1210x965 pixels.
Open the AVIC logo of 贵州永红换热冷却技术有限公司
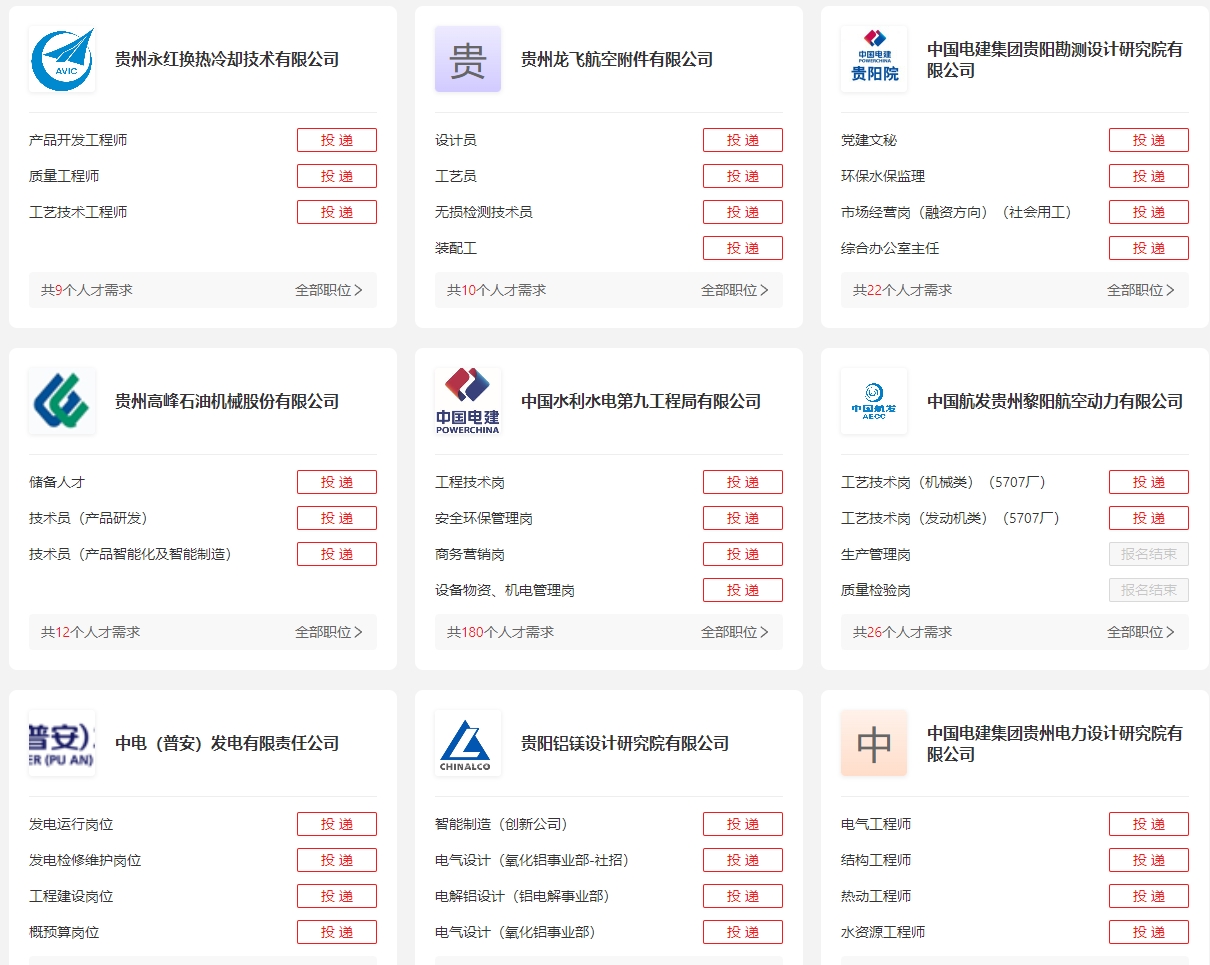point(62,60)
